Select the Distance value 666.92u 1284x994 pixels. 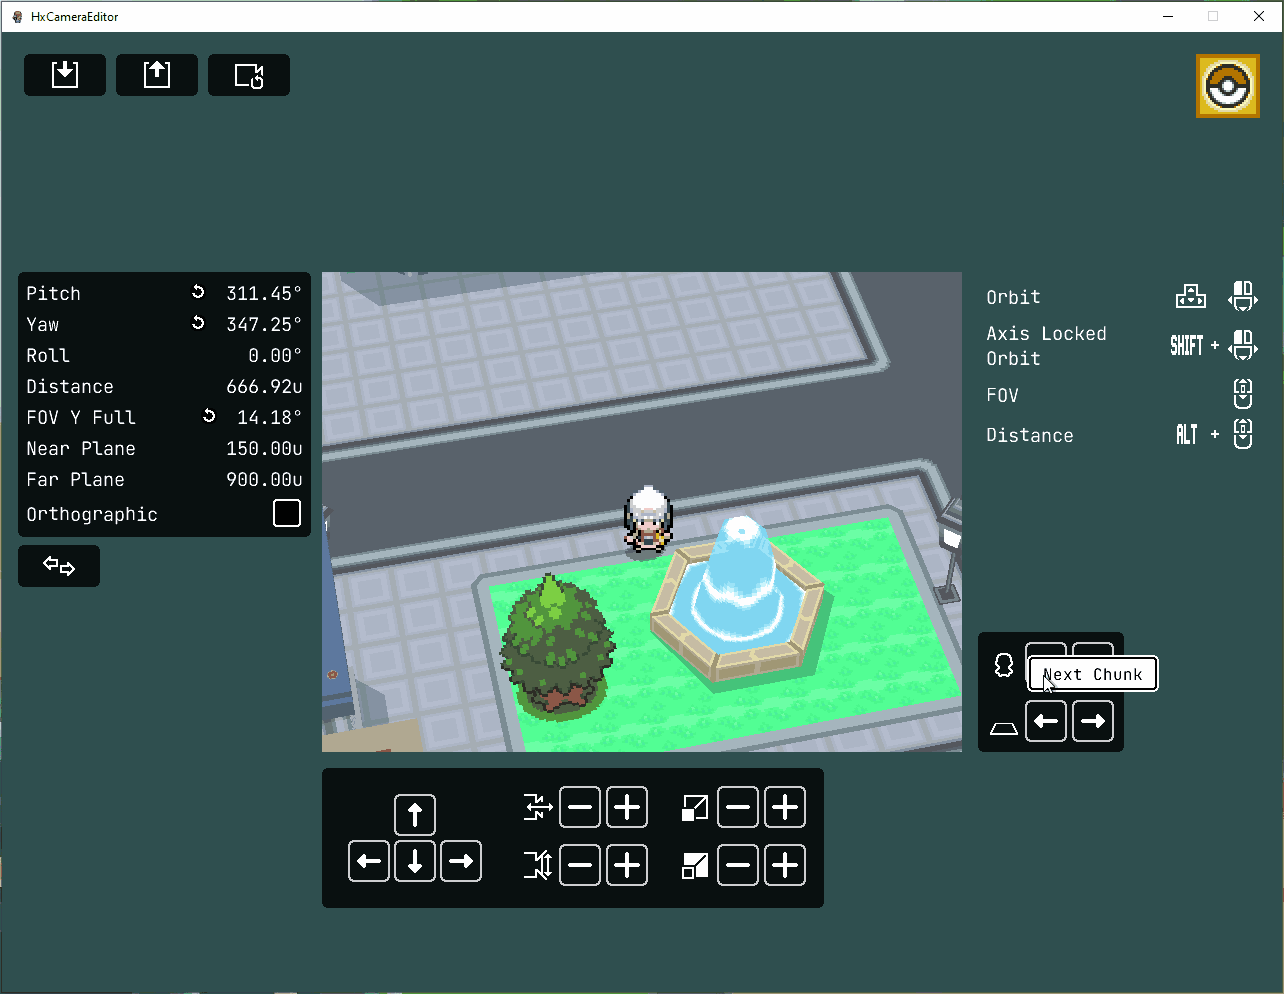[x=264, y=386]
